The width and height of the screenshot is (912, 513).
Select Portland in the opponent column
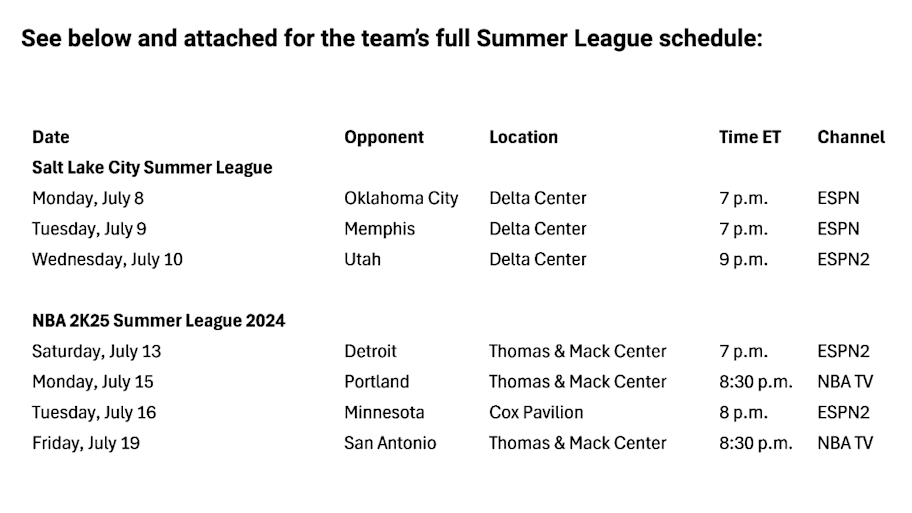377,382
